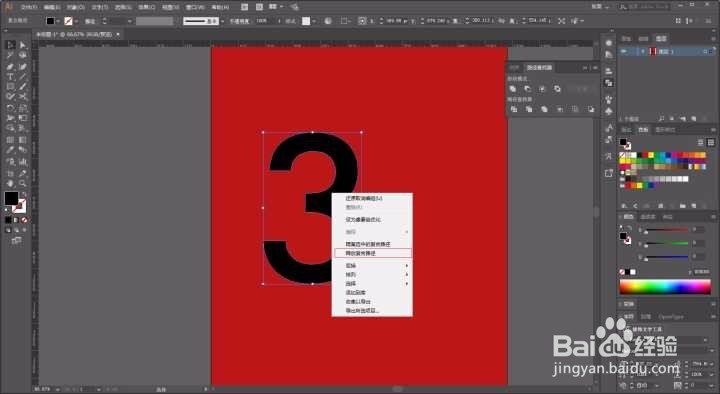
Task: Open 对象(O) menu
Action: tap(75, 7)
